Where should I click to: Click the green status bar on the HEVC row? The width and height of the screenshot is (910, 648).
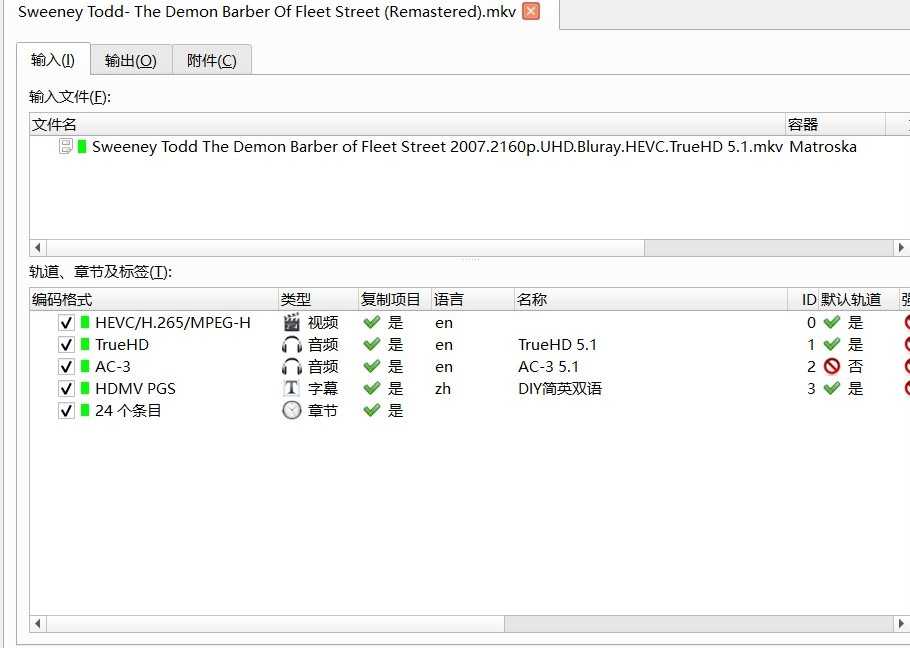click(x=85, y=323)
